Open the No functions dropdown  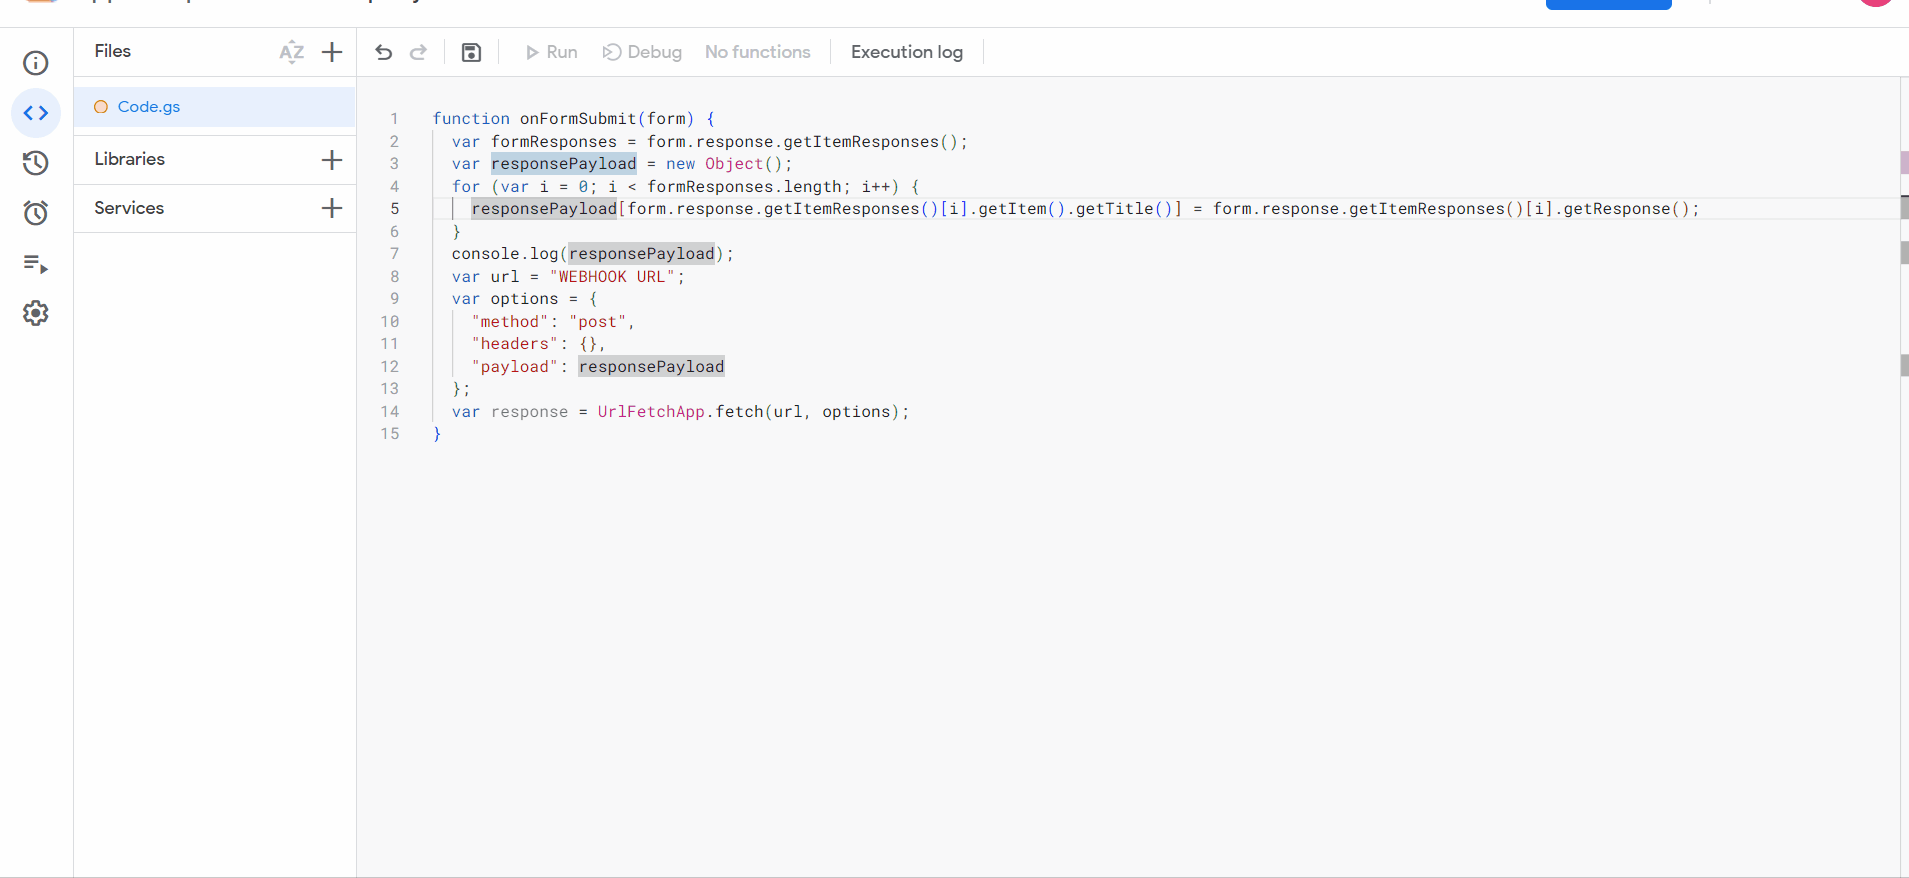tap(757, 52)
